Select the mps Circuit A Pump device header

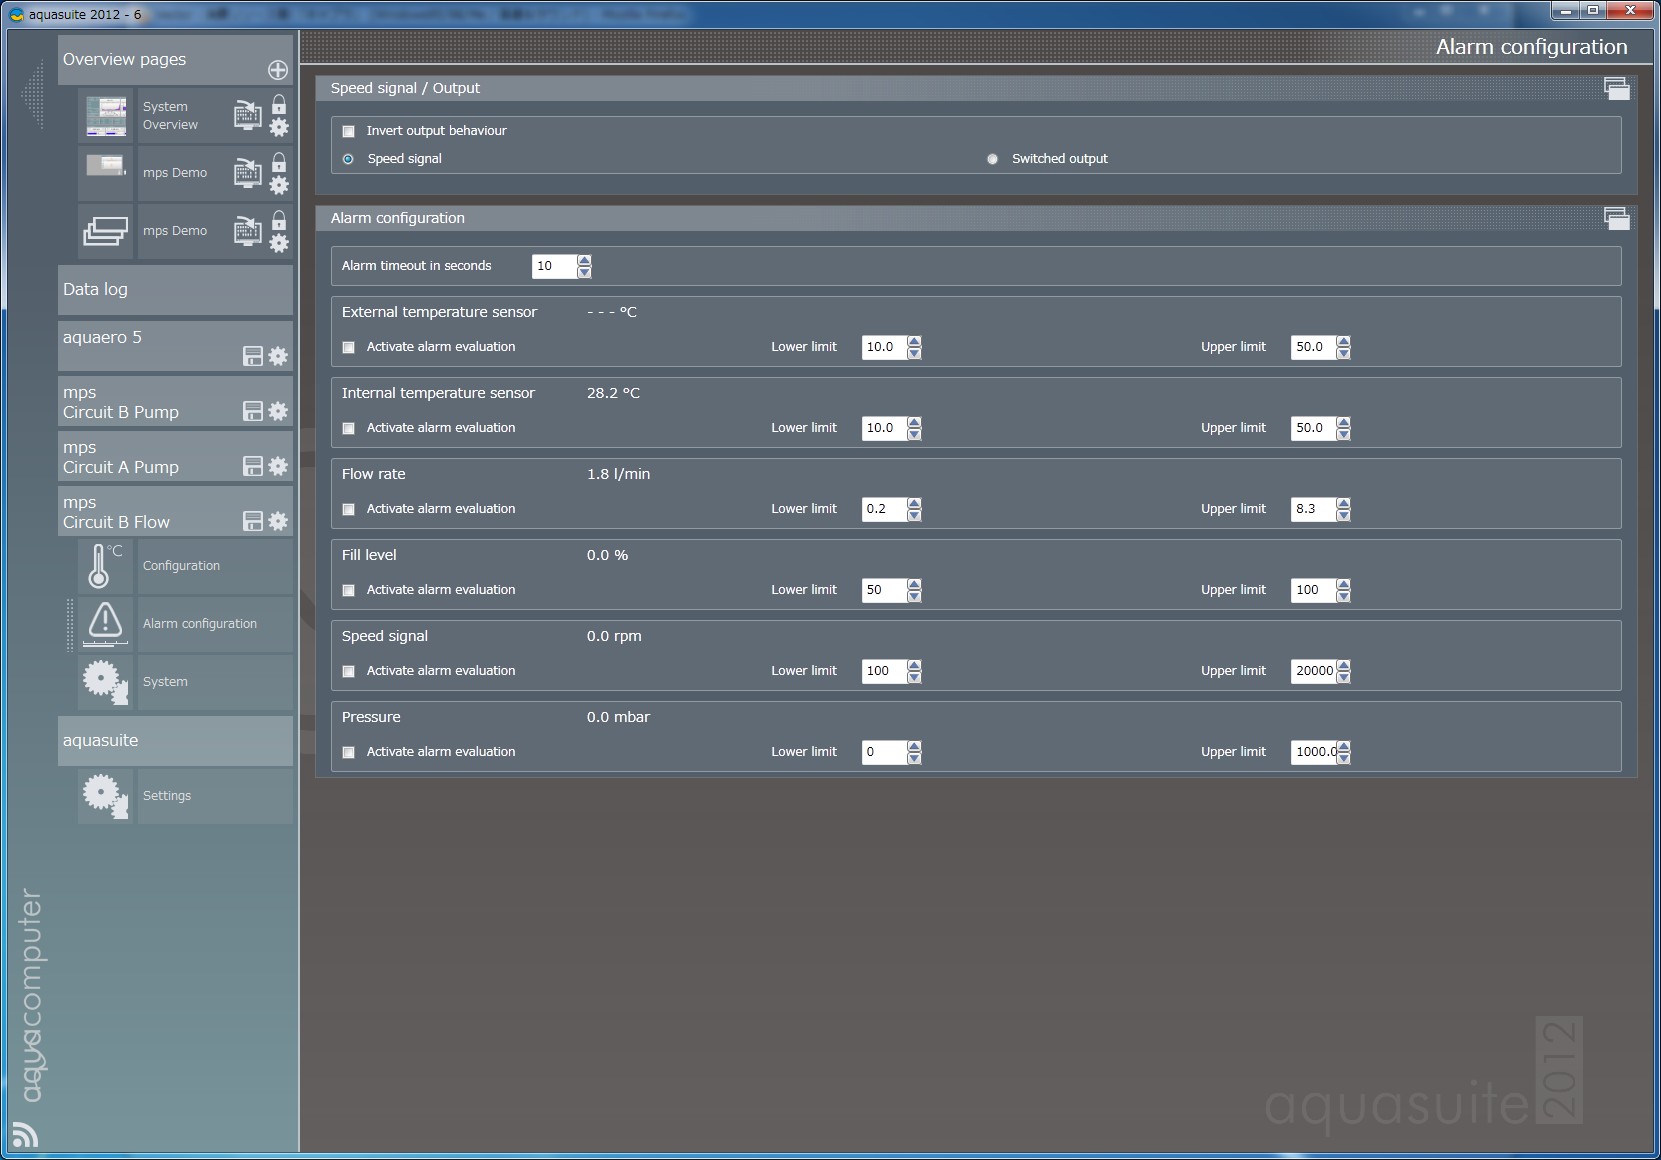(175, 456)
